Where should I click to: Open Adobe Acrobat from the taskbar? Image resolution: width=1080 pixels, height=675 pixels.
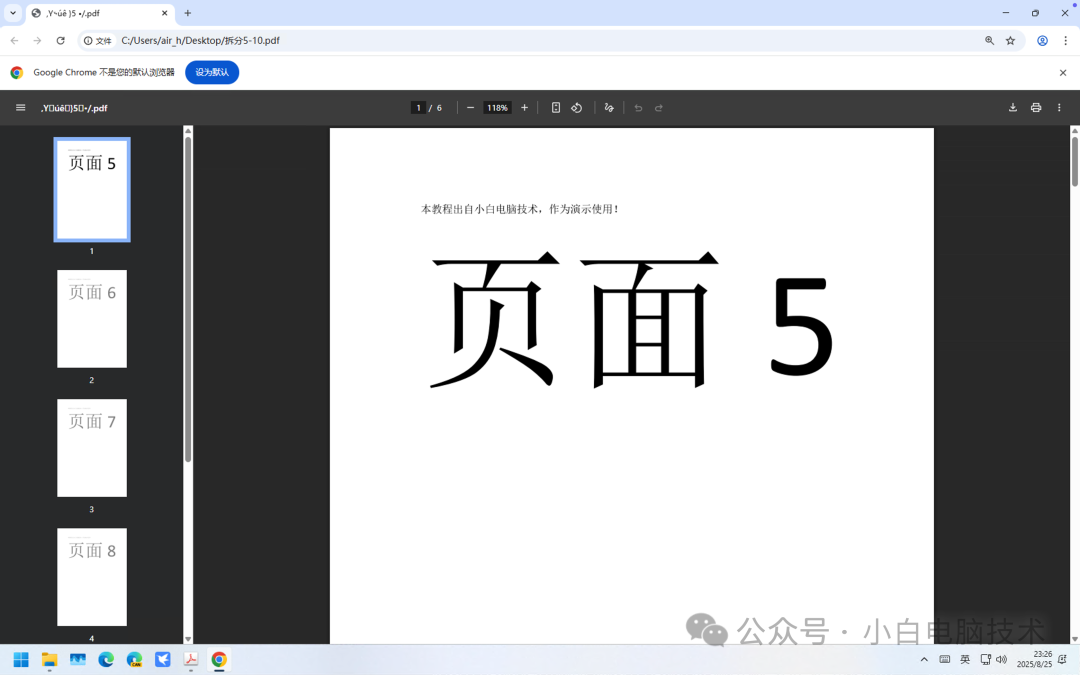(x=190, y=660)
